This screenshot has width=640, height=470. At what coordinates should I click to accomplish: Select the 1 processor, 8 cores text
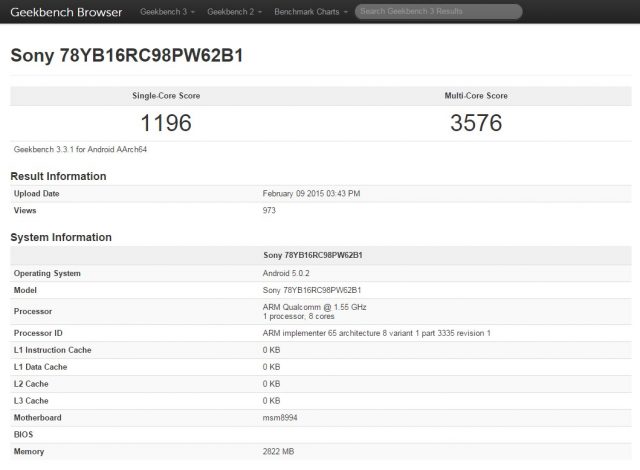(x=298, y=316)
